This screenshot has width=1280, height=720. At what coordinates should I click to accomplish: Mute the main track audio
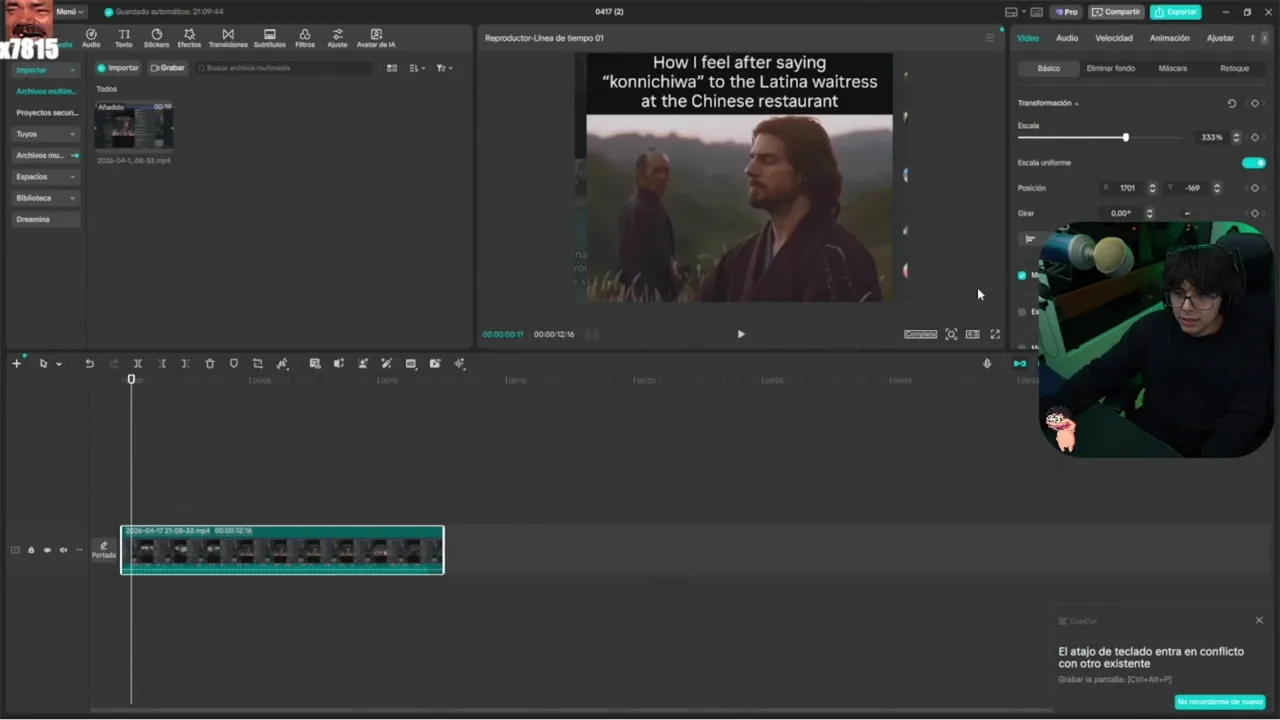63,550
